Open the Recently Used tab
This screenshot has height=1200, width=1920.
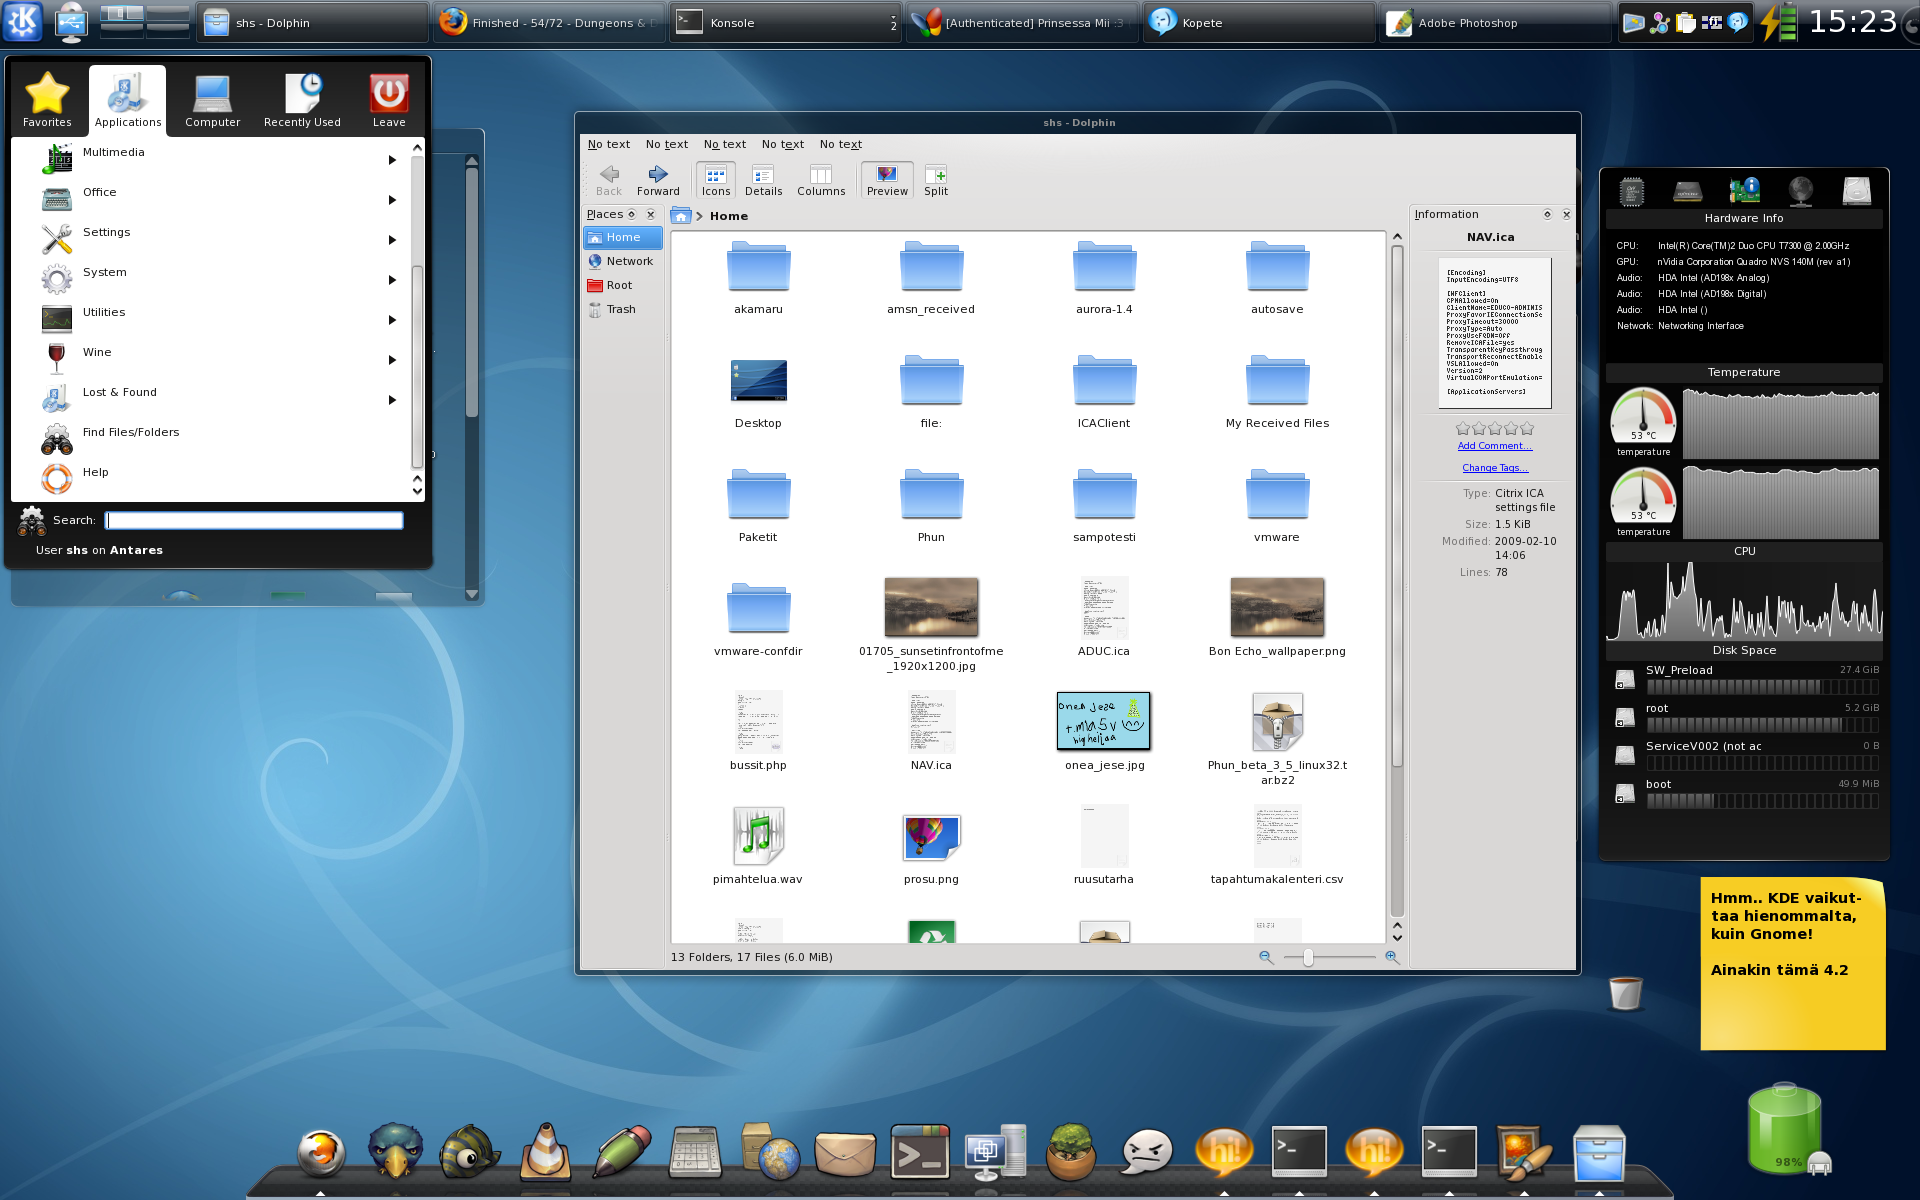pyautogui.click(x=302, y=101)
